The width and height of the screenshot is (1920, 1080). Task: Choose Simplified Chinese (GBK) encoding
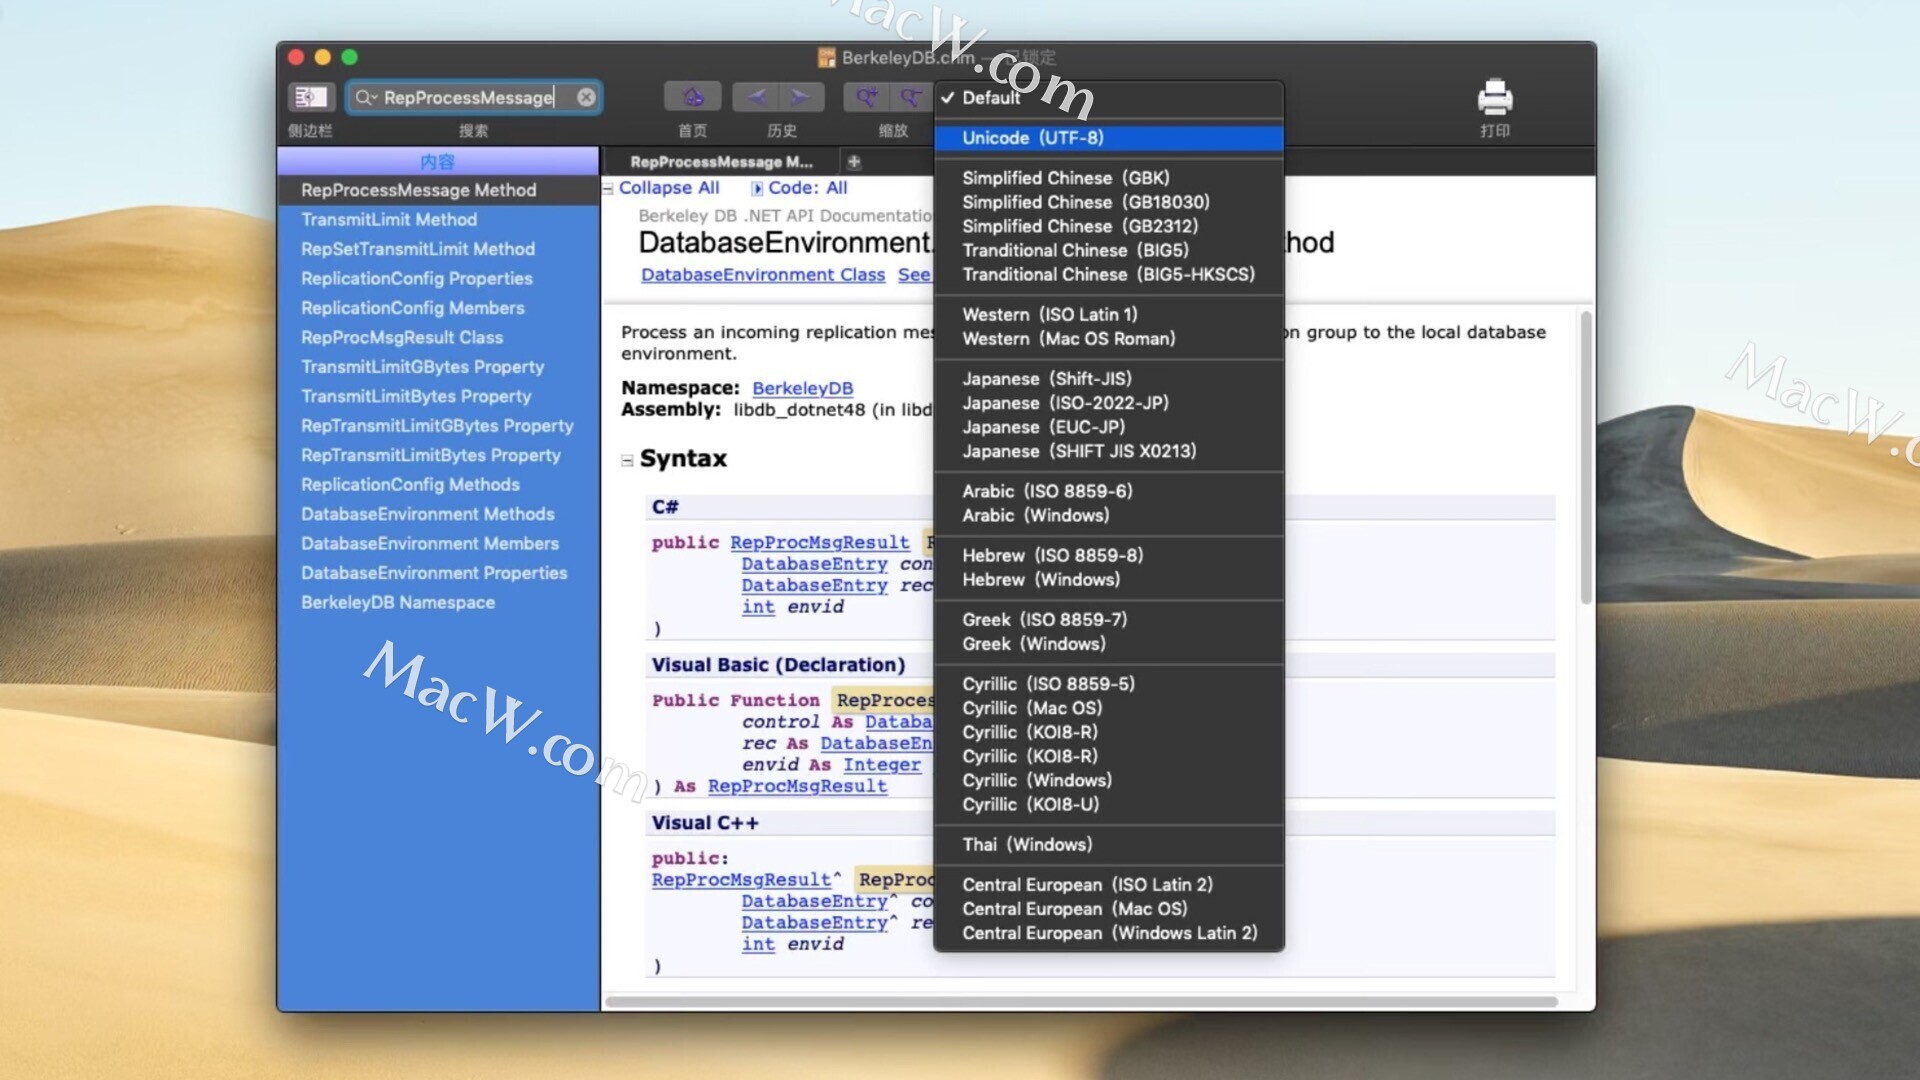pos(1109,178)
